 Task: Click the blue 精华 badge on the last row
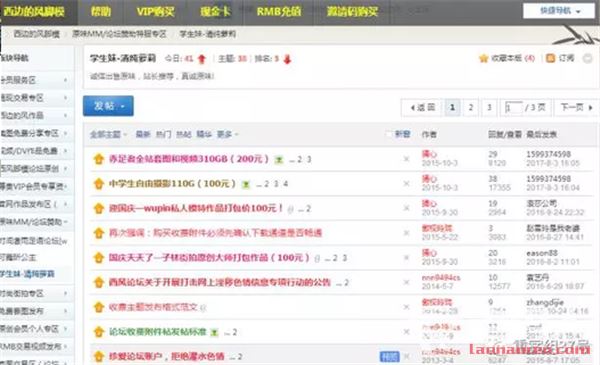click(x=389, y=357)
